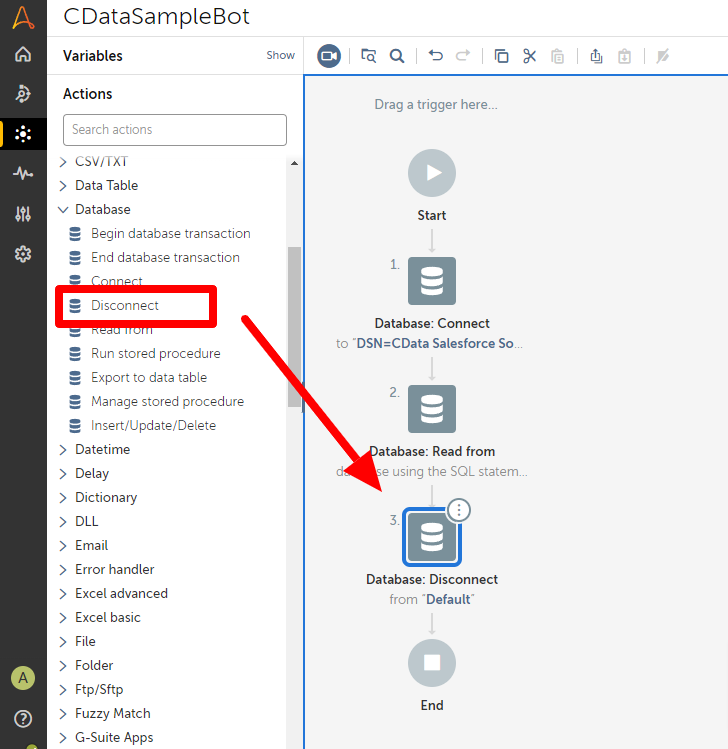Screen dimensions: 728x749
Task: Click the help question mark icon
Action: point(23,718)
